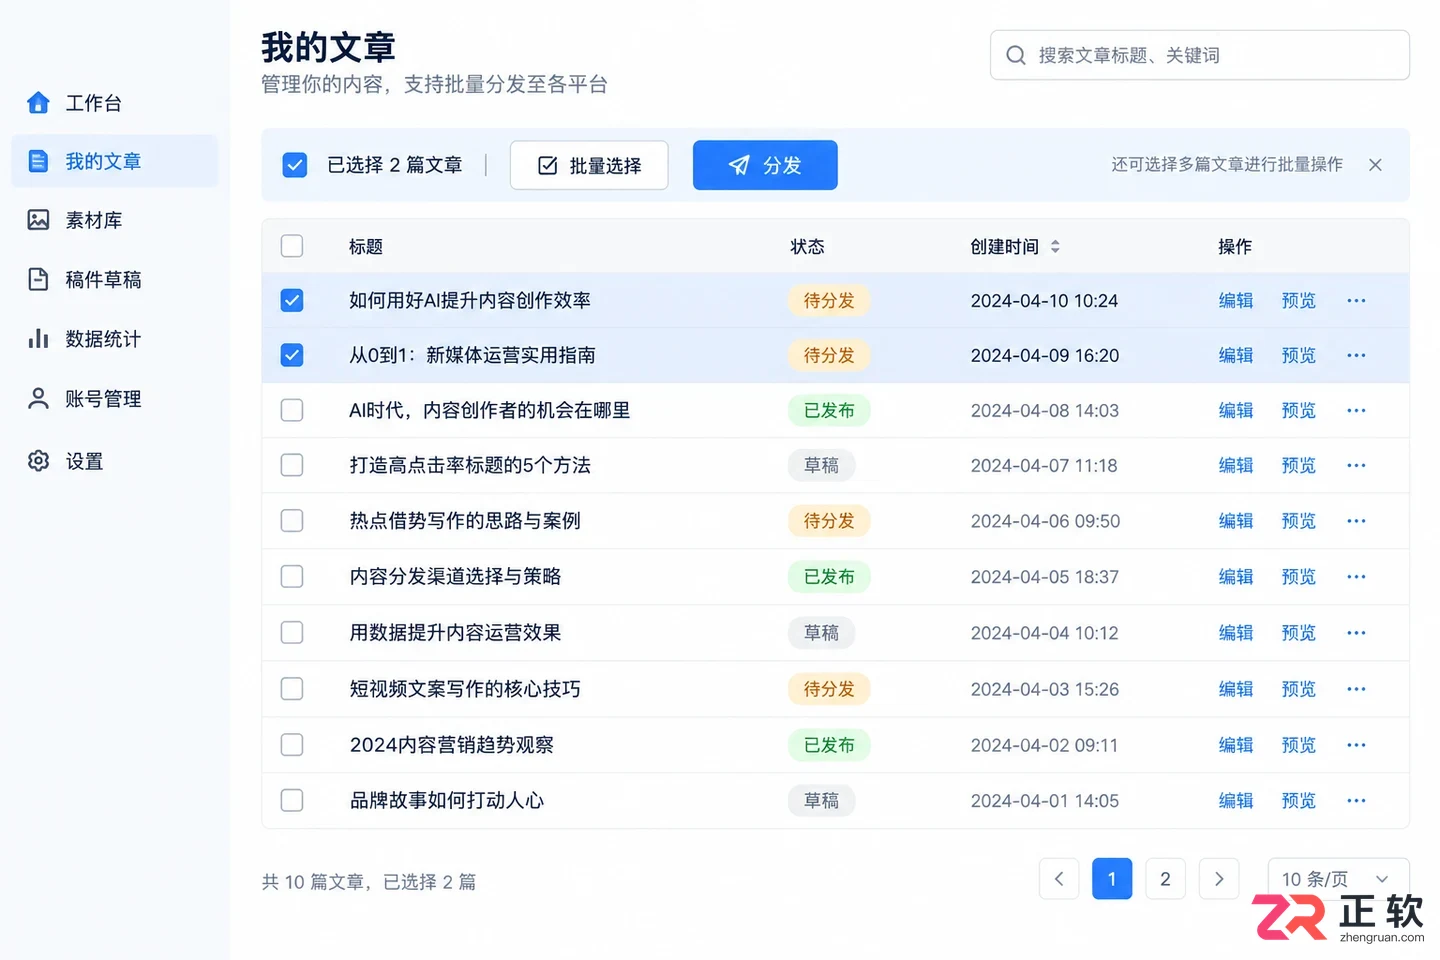1440x960 pixels.
Task: Open more actions for 从0到1：新媒体运营实用指南
Action: [x=1356, y=355]
